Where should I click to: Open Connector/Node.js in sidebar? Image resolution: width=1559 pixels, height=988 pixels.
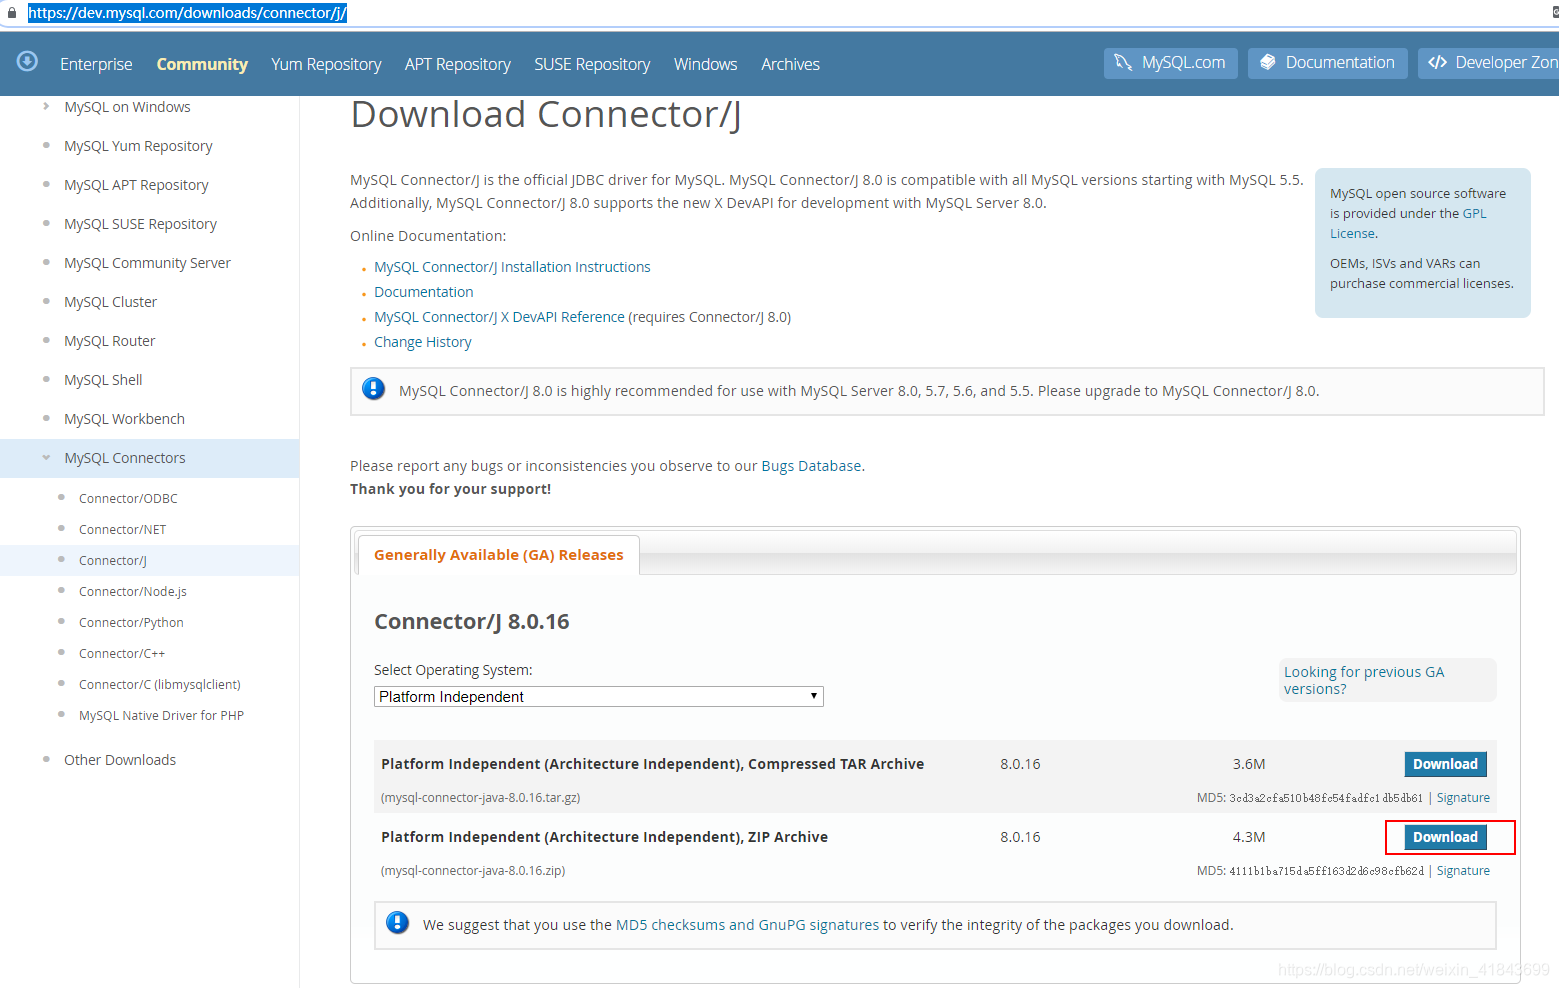tap(133, 591)
